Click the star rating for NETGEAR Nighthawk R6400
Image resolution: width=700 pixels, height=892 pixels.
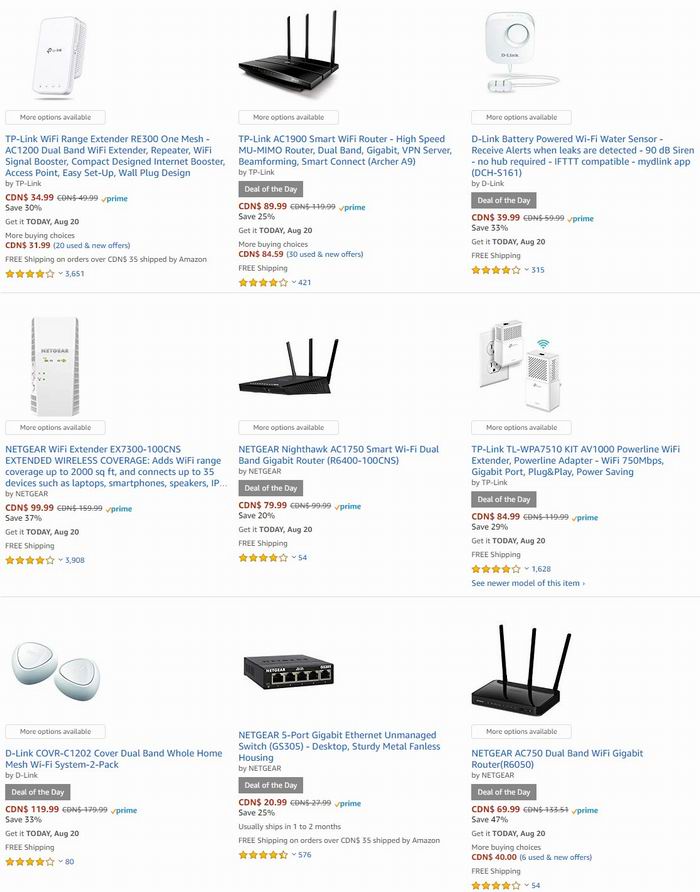coord(263,558)
